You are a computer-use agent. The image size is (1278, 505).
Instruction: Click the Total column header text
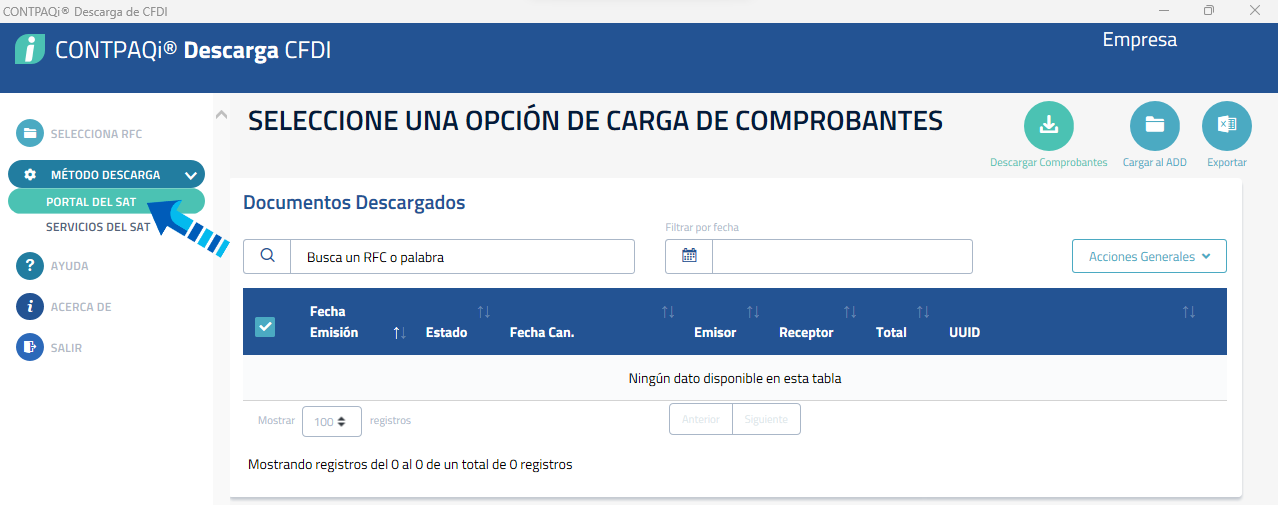891,332
